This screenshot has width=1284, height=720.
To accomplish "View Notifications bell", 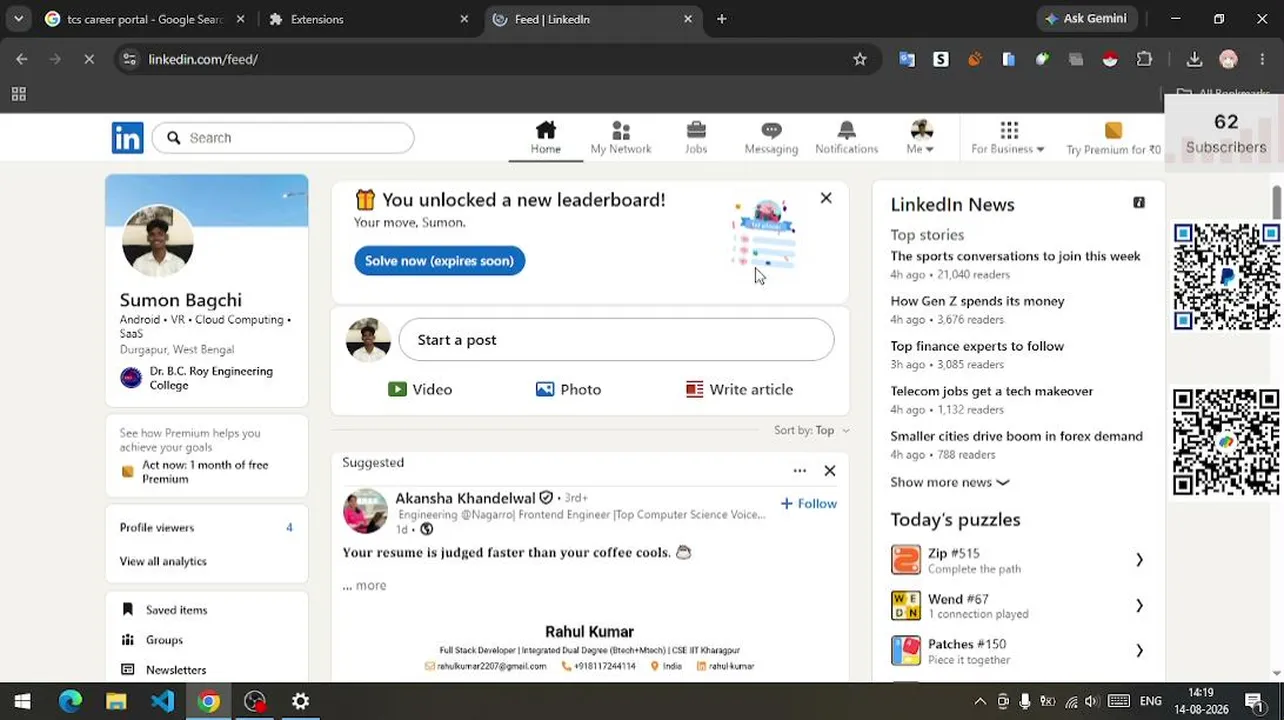I will point(846,137).
